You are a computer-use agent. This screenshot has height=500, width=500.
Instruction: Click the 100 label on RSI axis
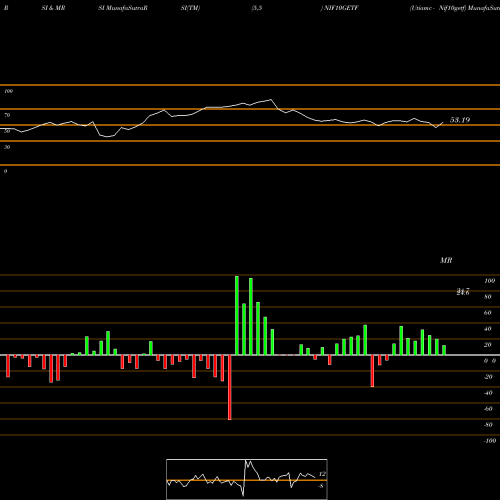[8, 91]
